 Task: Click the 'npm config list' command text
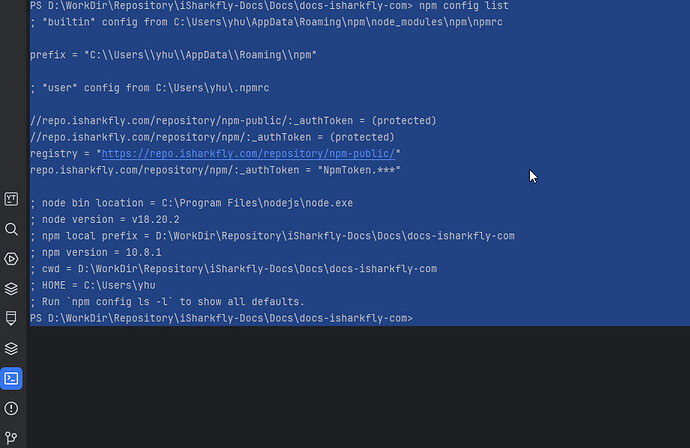point(463,6)
